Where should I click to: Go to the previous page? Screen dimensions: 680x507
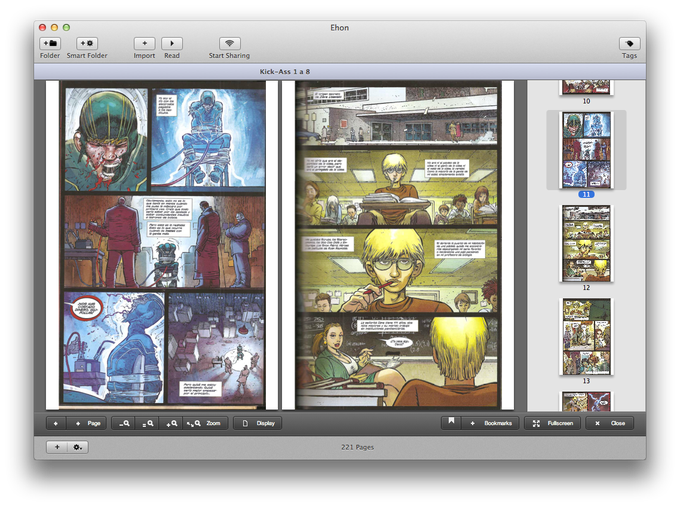[56, 423]
